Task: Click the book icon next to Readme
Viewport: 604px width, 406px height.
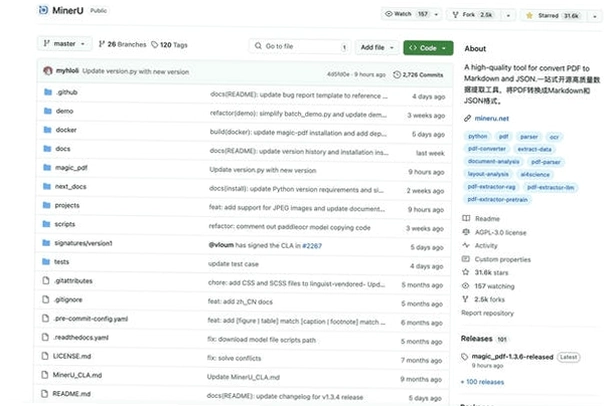Action: coord(466,218)
